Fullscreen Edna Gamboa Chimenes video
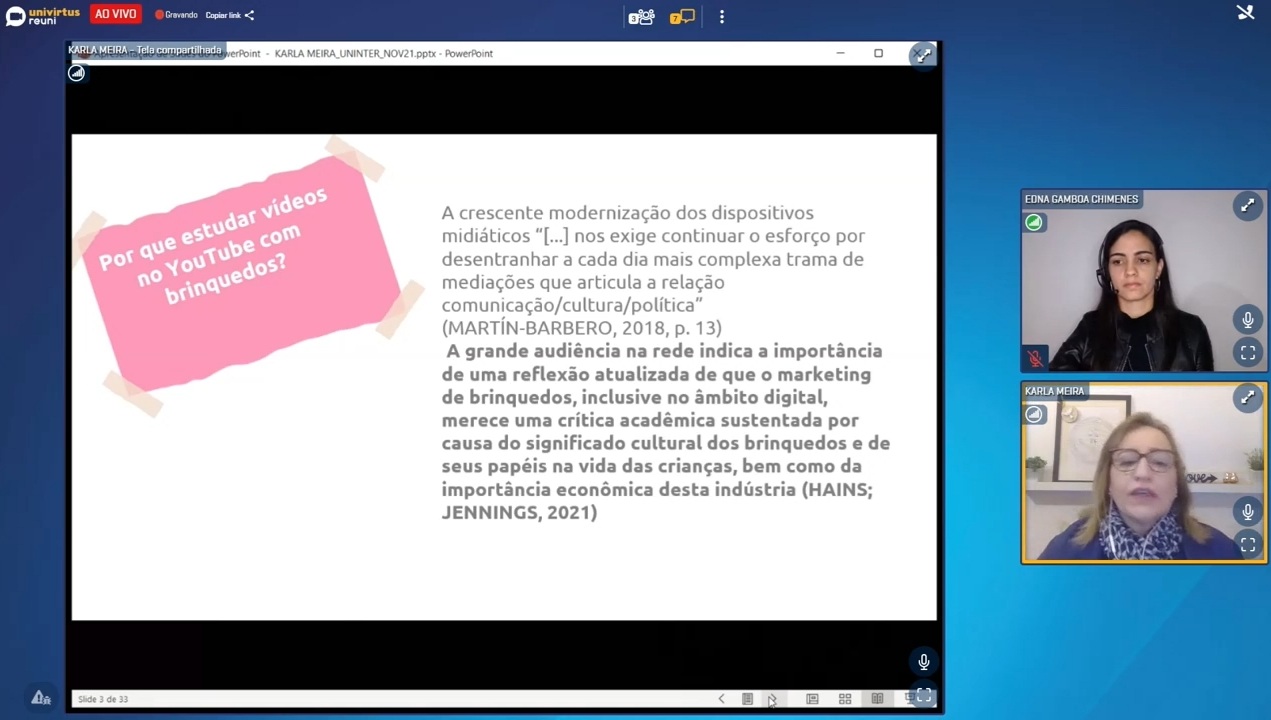The image size is (1271, 720). [1247, 353]
